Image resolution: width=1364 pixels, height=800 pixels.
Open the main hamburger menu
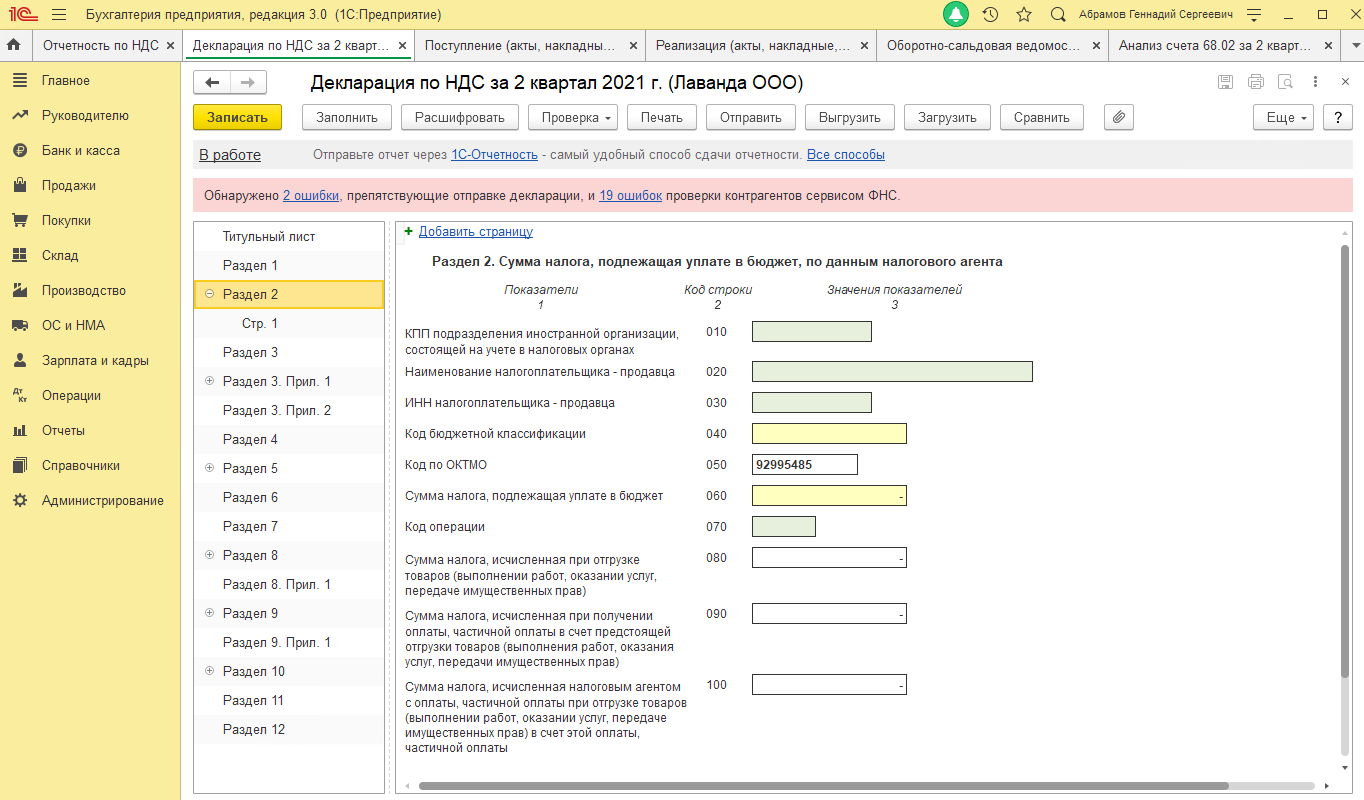point(58,15)
